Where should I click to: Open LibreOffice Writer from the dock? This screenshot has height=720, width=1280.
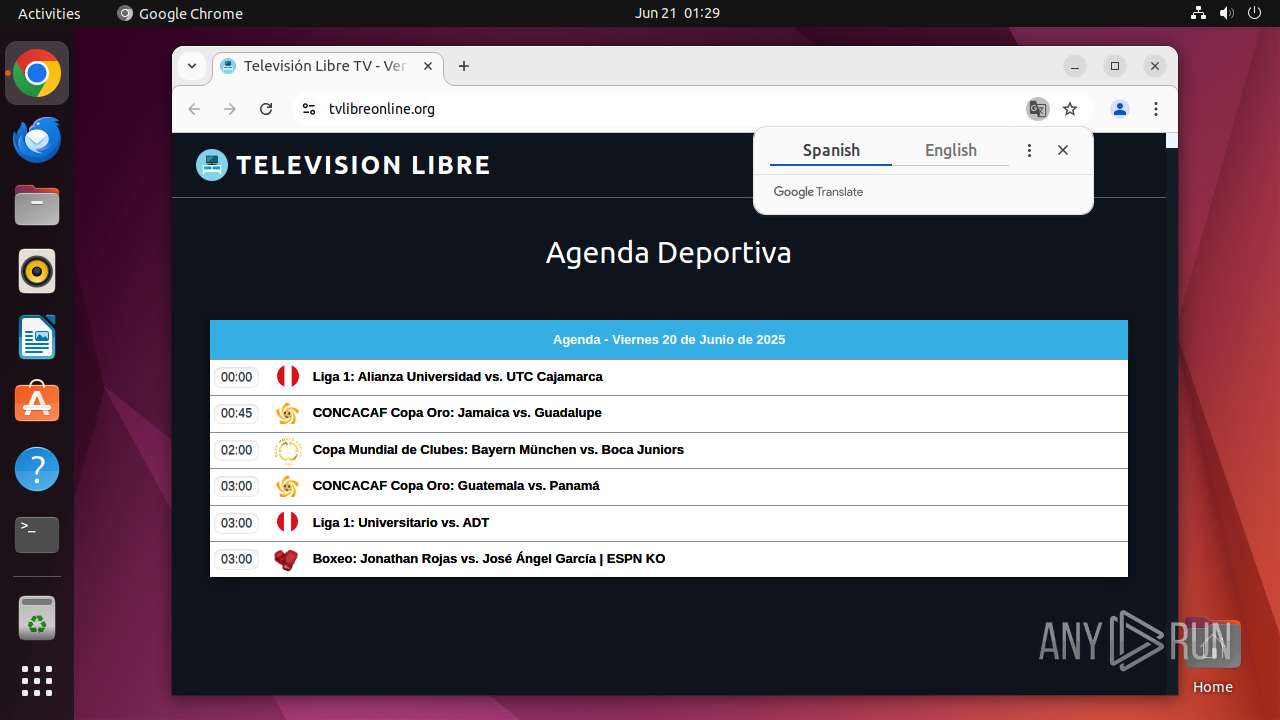37,338
